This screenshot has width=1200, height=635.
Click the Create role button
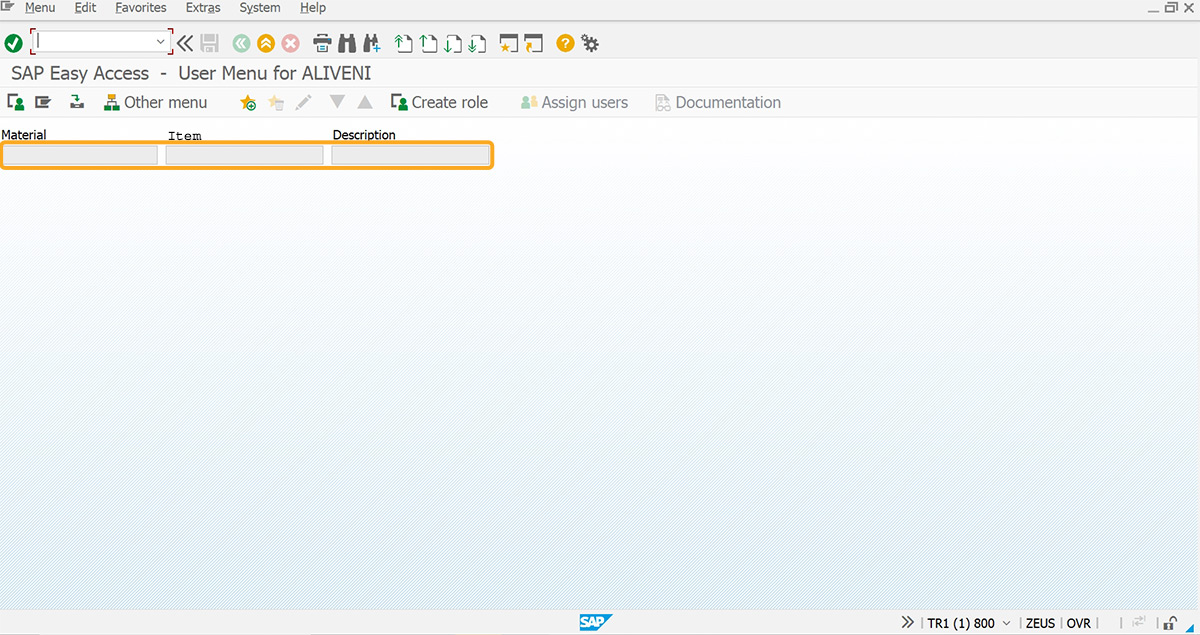coord(439,102)
